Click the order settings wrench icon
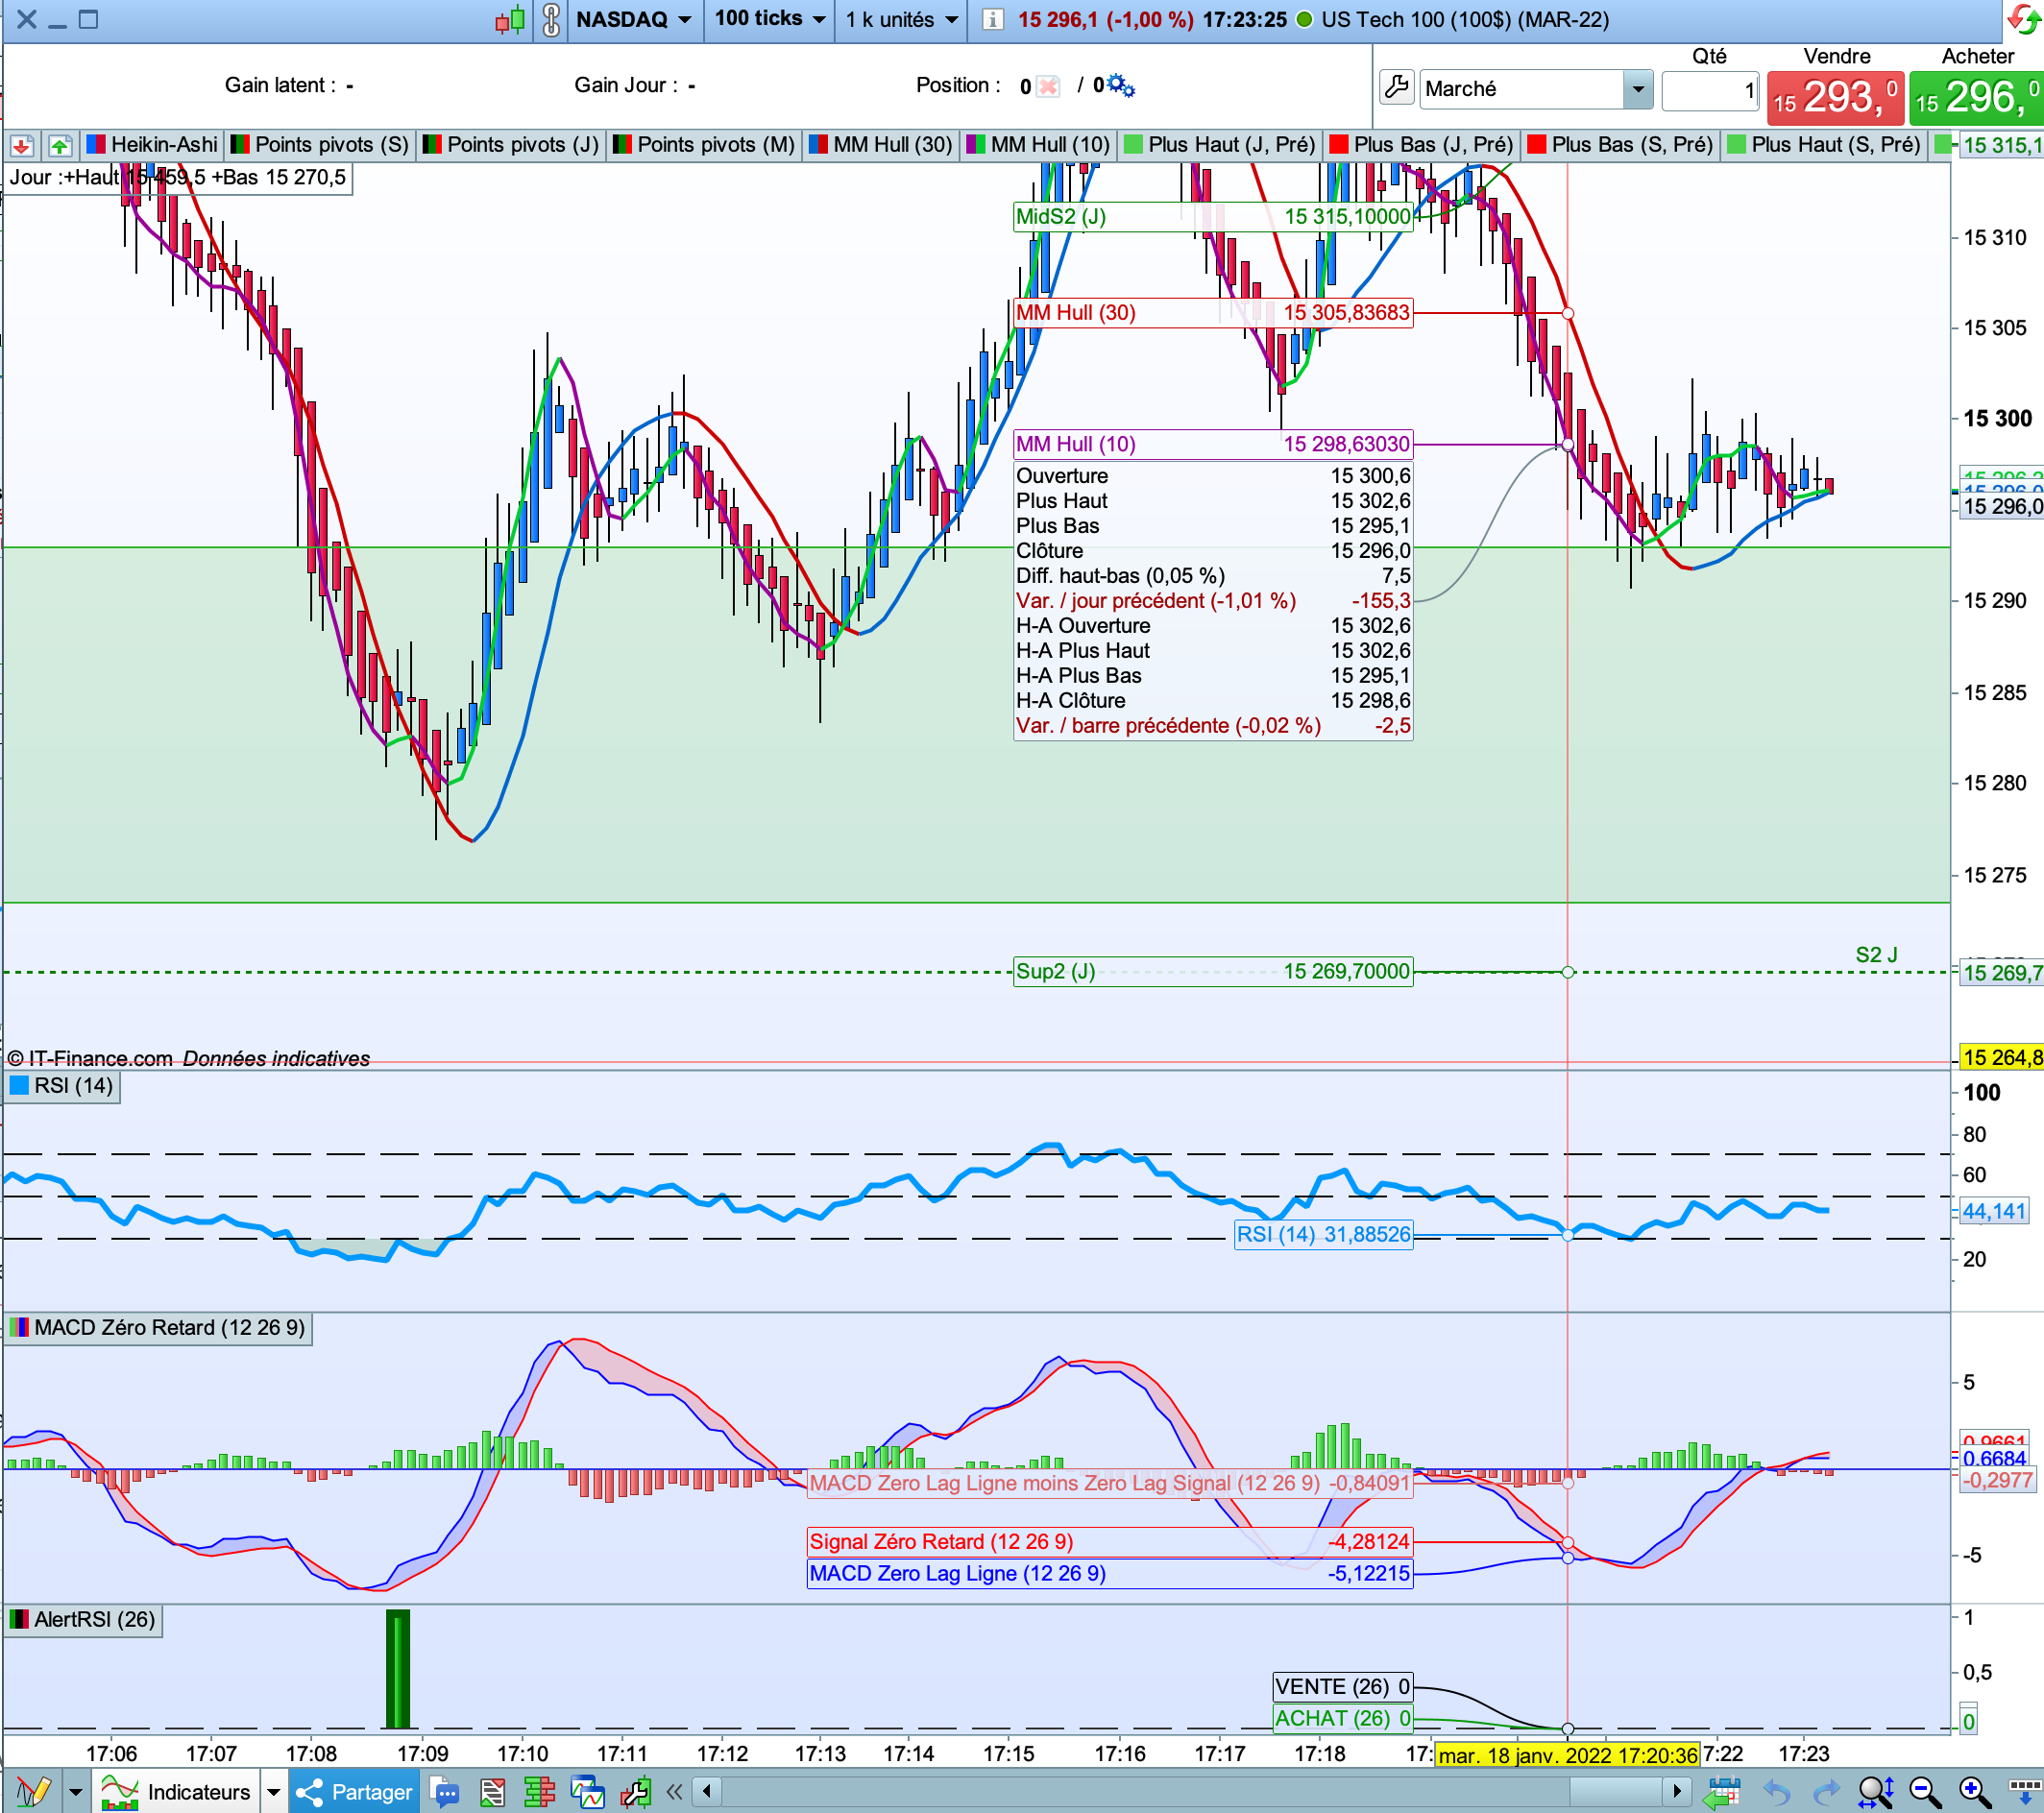 (1396, 88)
